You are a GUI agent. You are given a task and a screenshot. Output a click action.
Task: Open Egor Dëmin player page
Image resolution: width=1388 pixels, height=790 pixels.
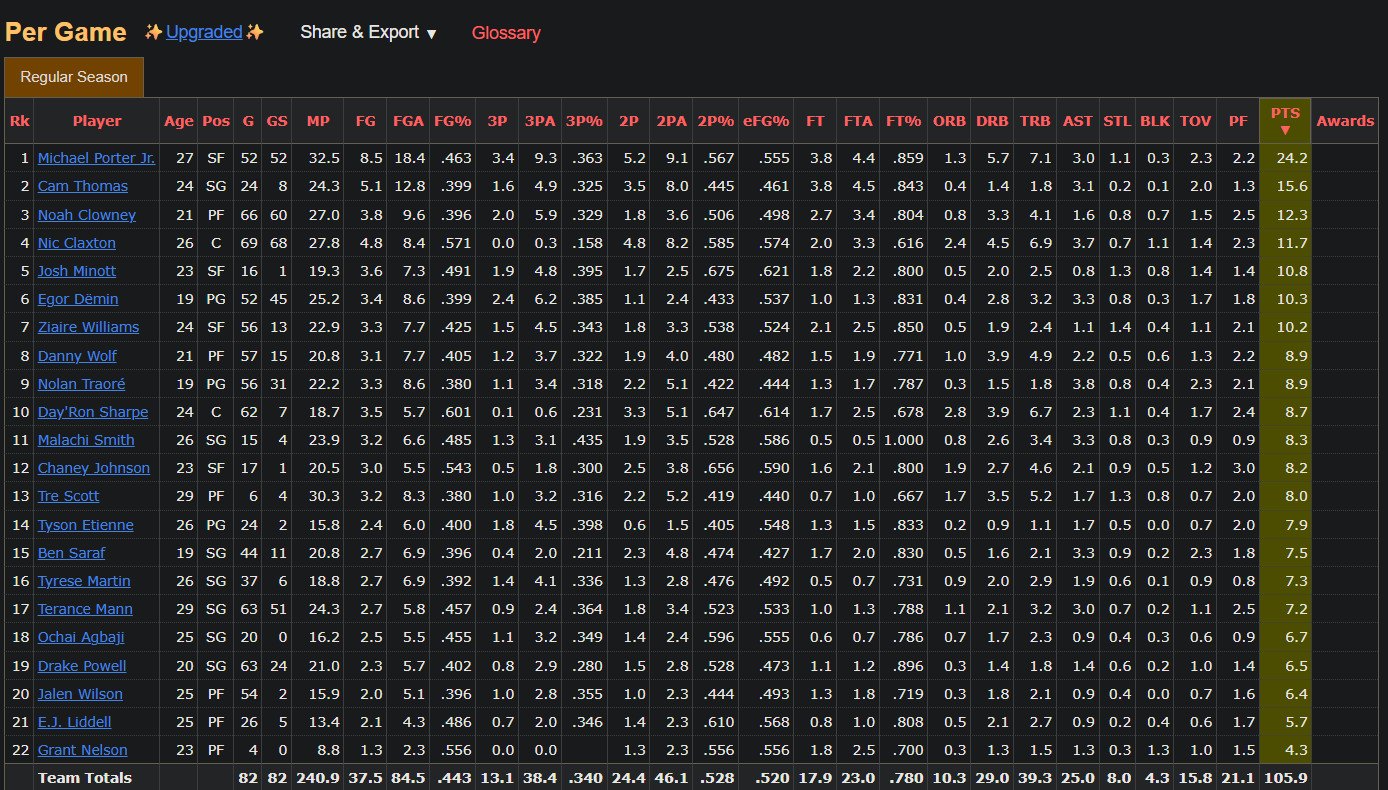pyautogui.click(x=78, y=299)
